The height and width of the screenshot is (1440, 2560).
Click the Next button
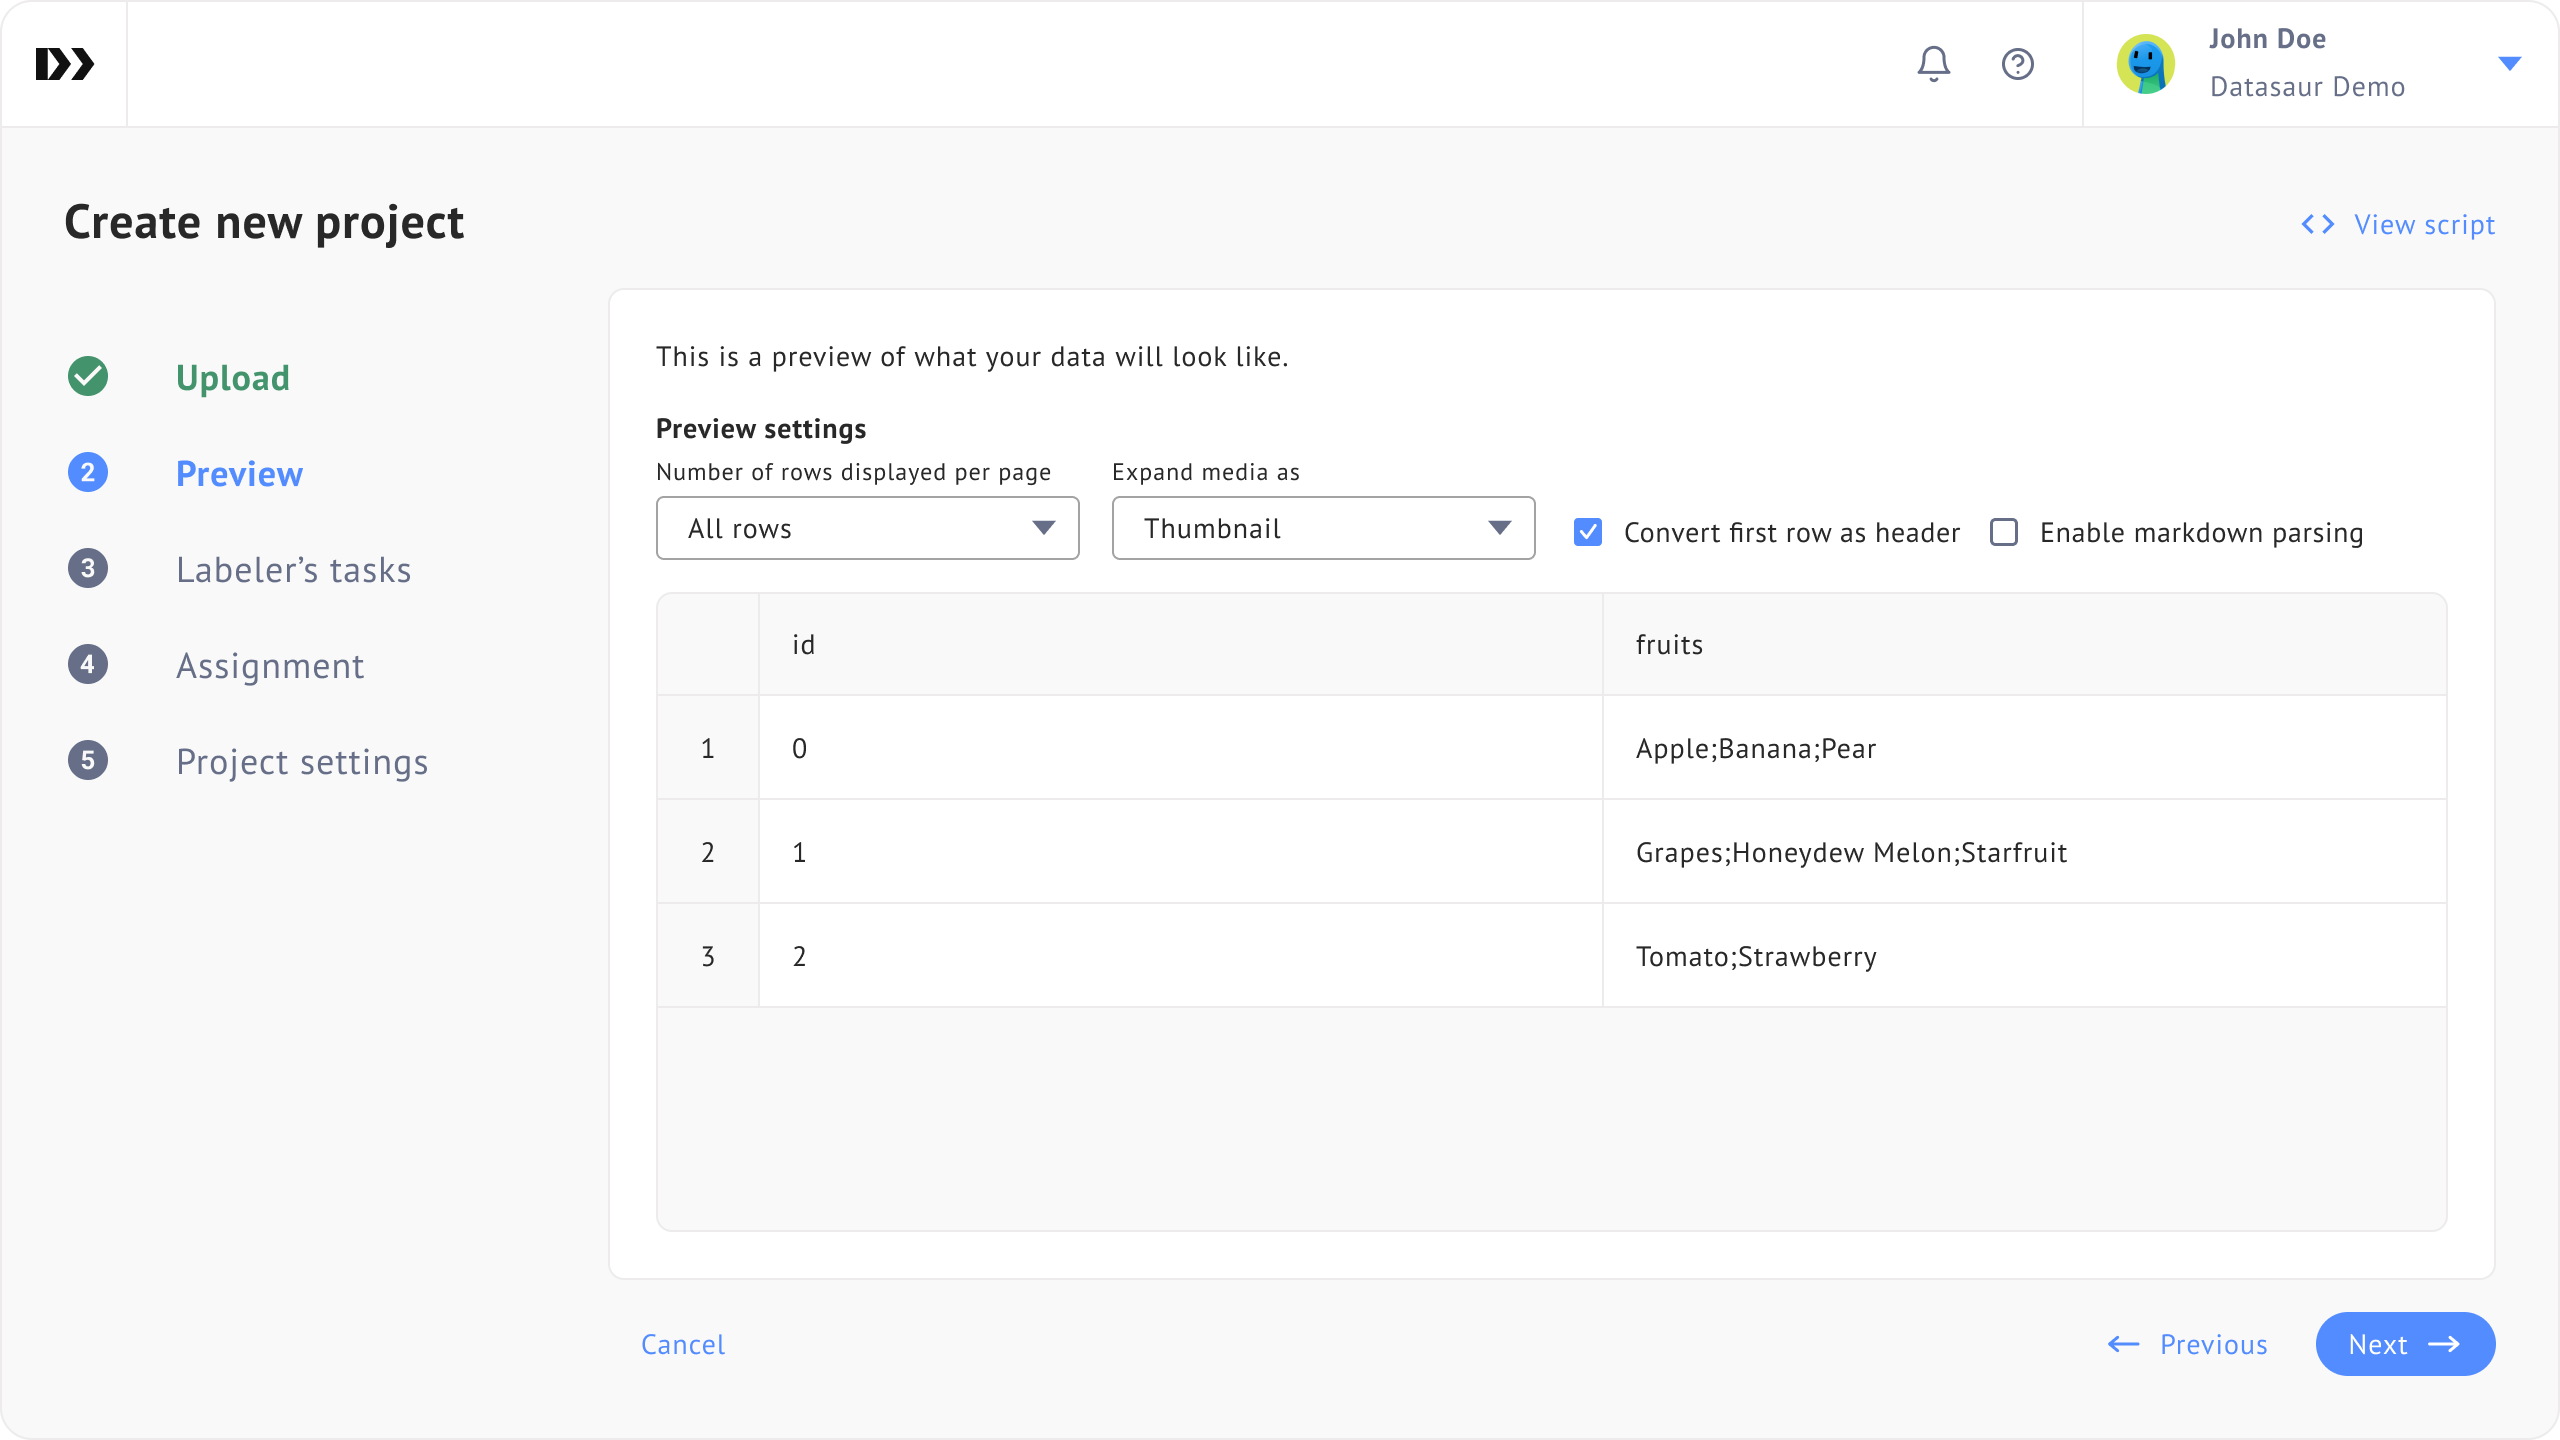[2404, 1344]
